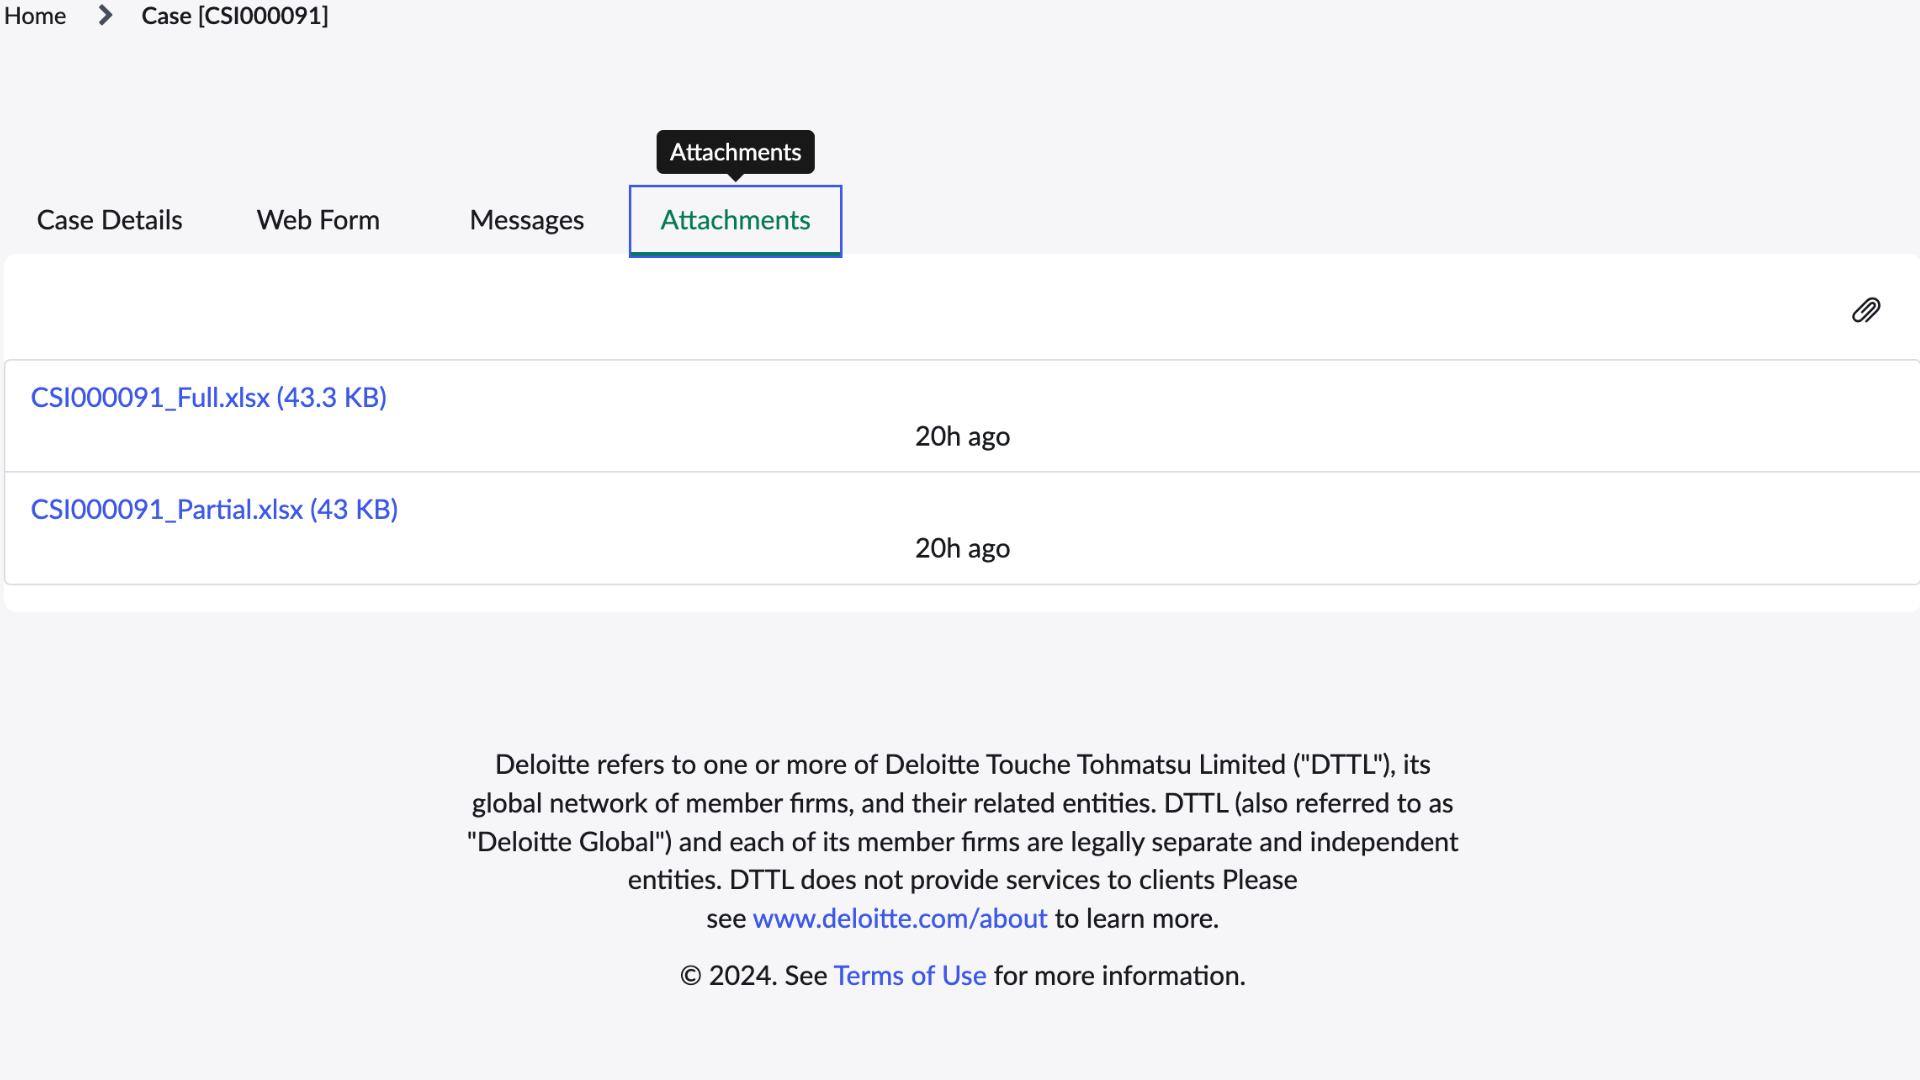Visit the www.deloitte.com/about link

(900, 918)
